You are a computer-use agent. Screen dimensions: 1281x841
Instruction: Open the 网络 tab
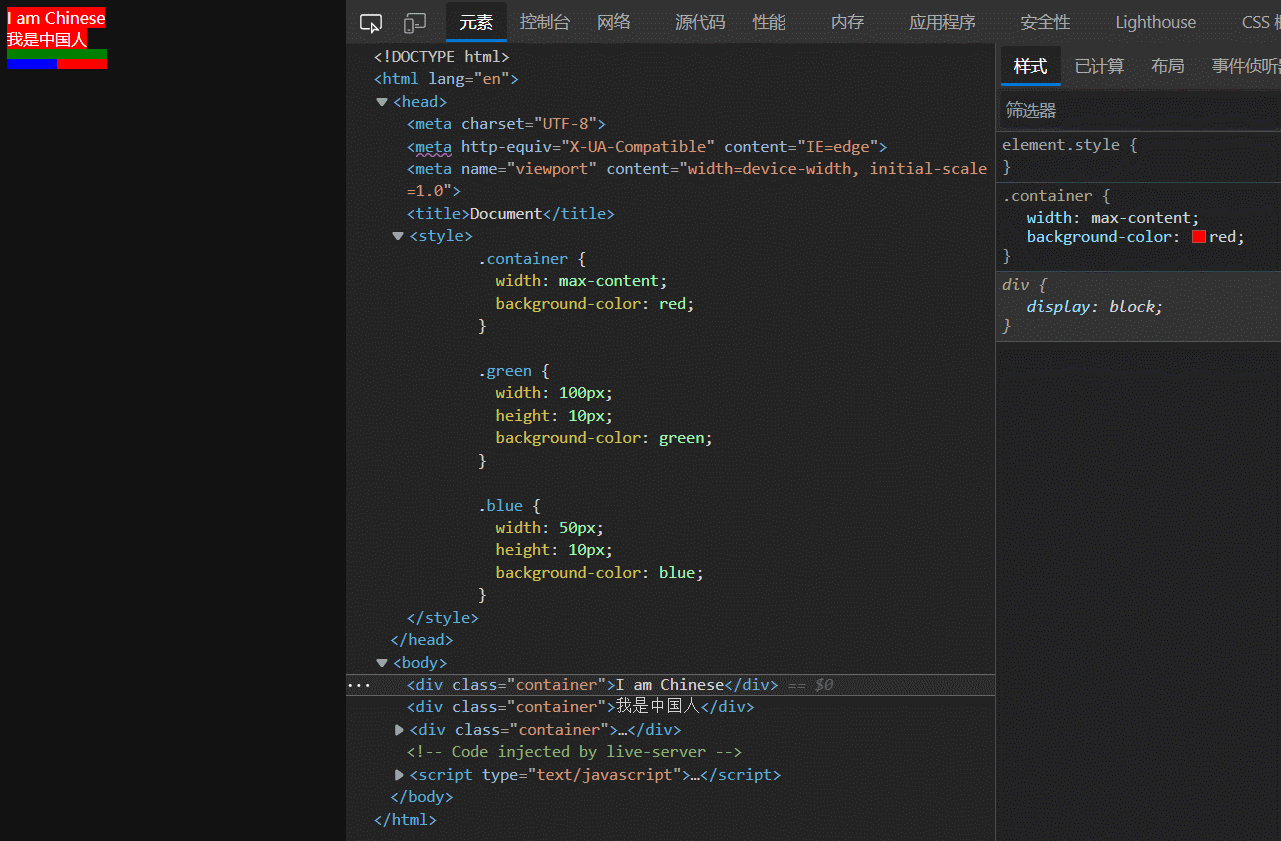tap(614, 22)
